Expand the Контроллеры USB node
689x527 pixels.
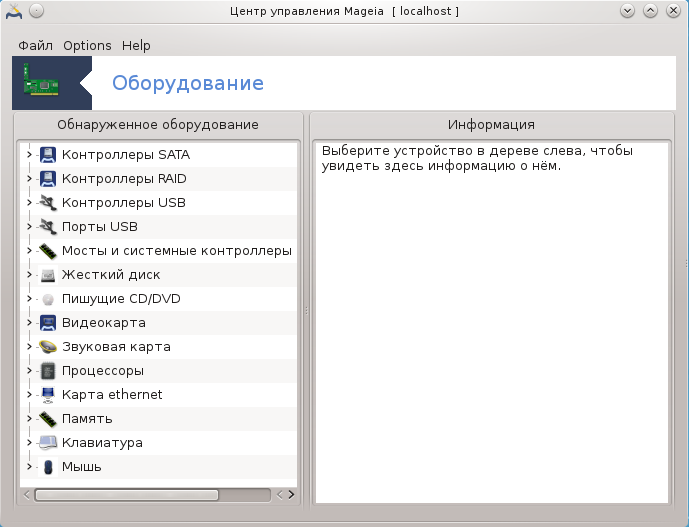tap(29, 203)
